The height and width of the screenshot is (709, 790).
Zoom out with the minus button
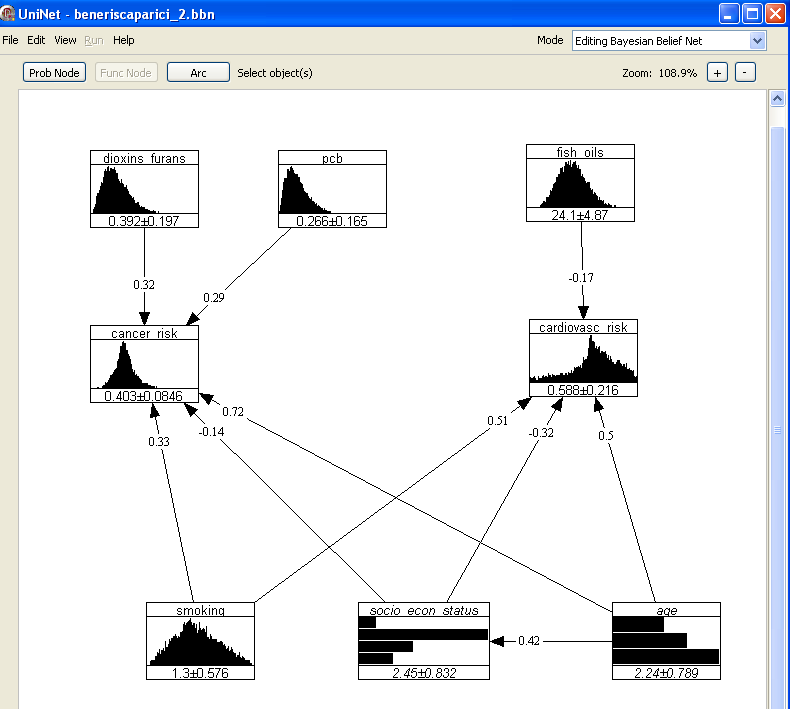[x=745, y=72]
